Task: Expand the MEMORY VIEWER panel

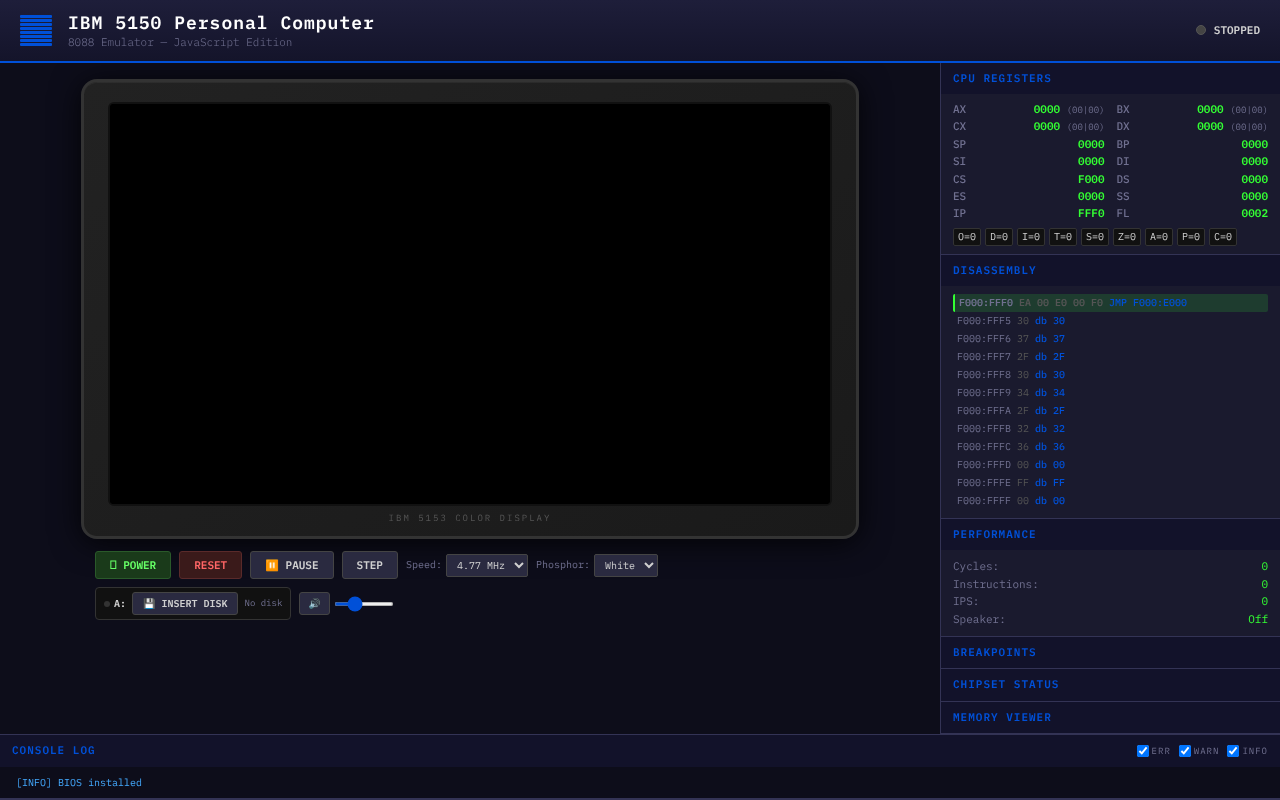Action: (x=1110, y=718)
